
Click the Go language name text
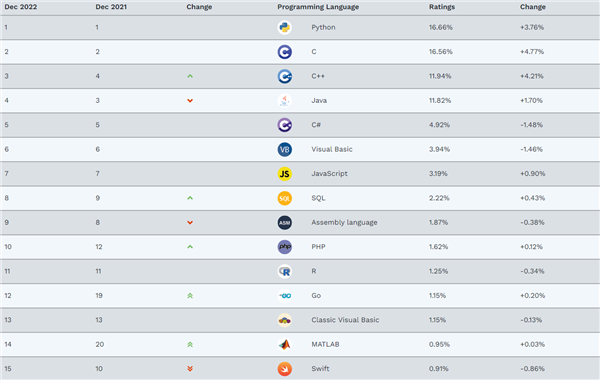pos(316,295)
